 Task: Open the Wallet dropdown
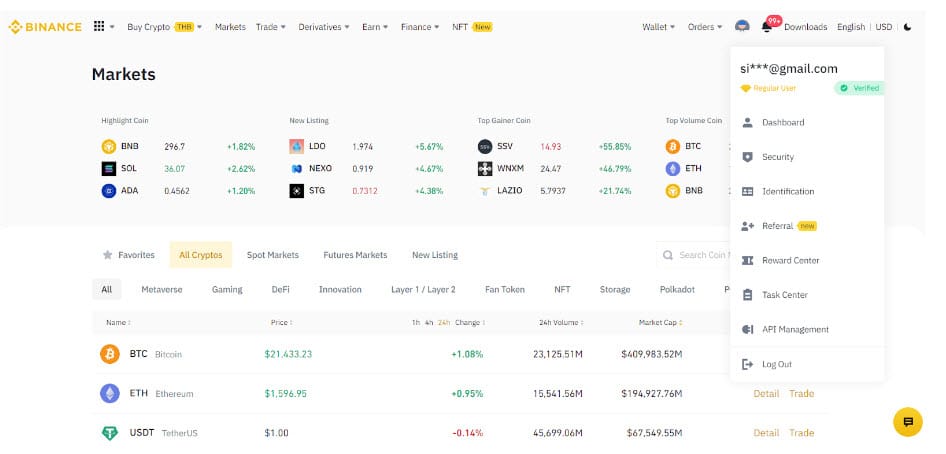658,27
